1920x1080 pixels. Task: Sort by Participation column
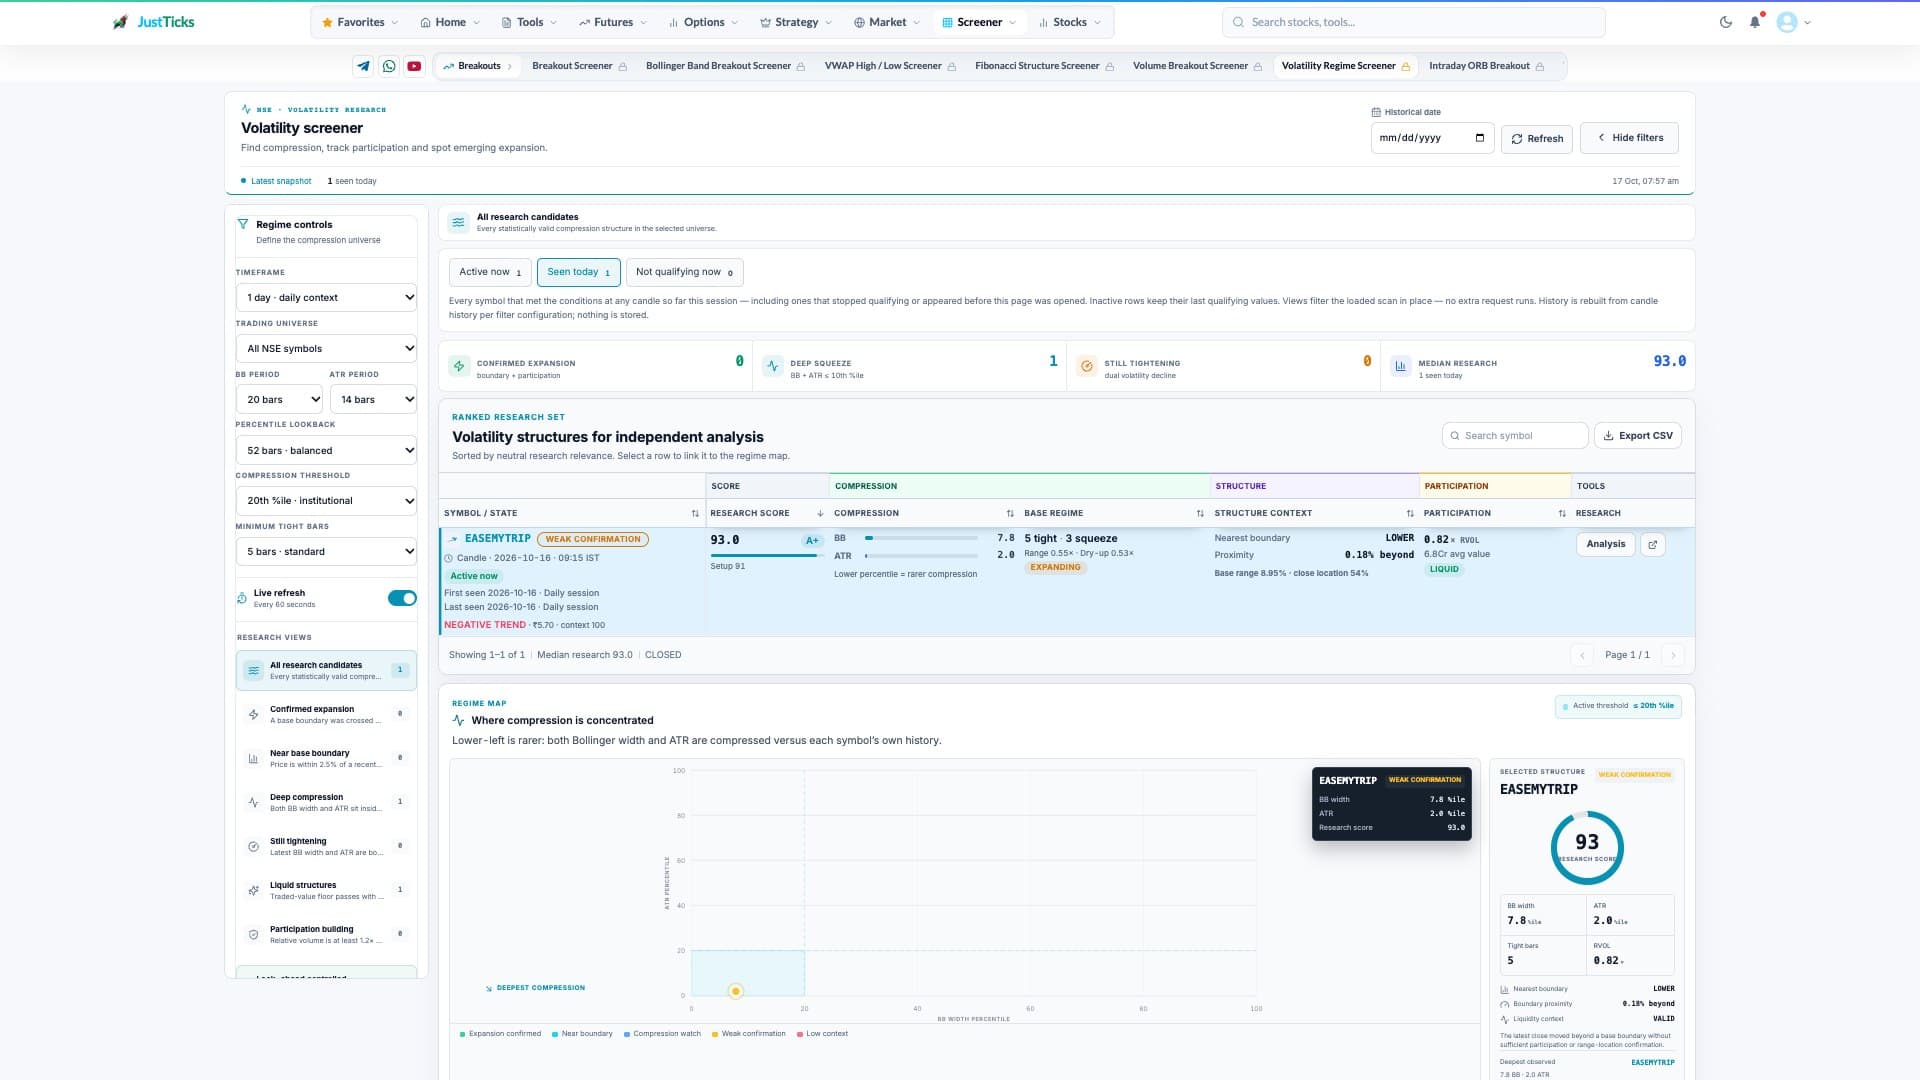point(1562,513)
